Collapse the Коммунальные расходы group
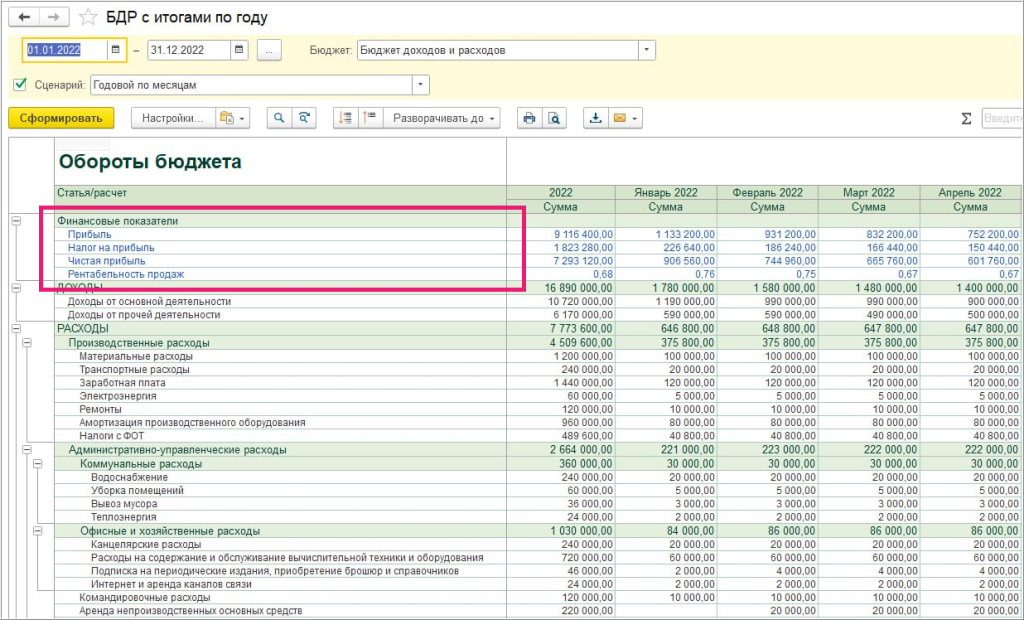 coord(38,464)
